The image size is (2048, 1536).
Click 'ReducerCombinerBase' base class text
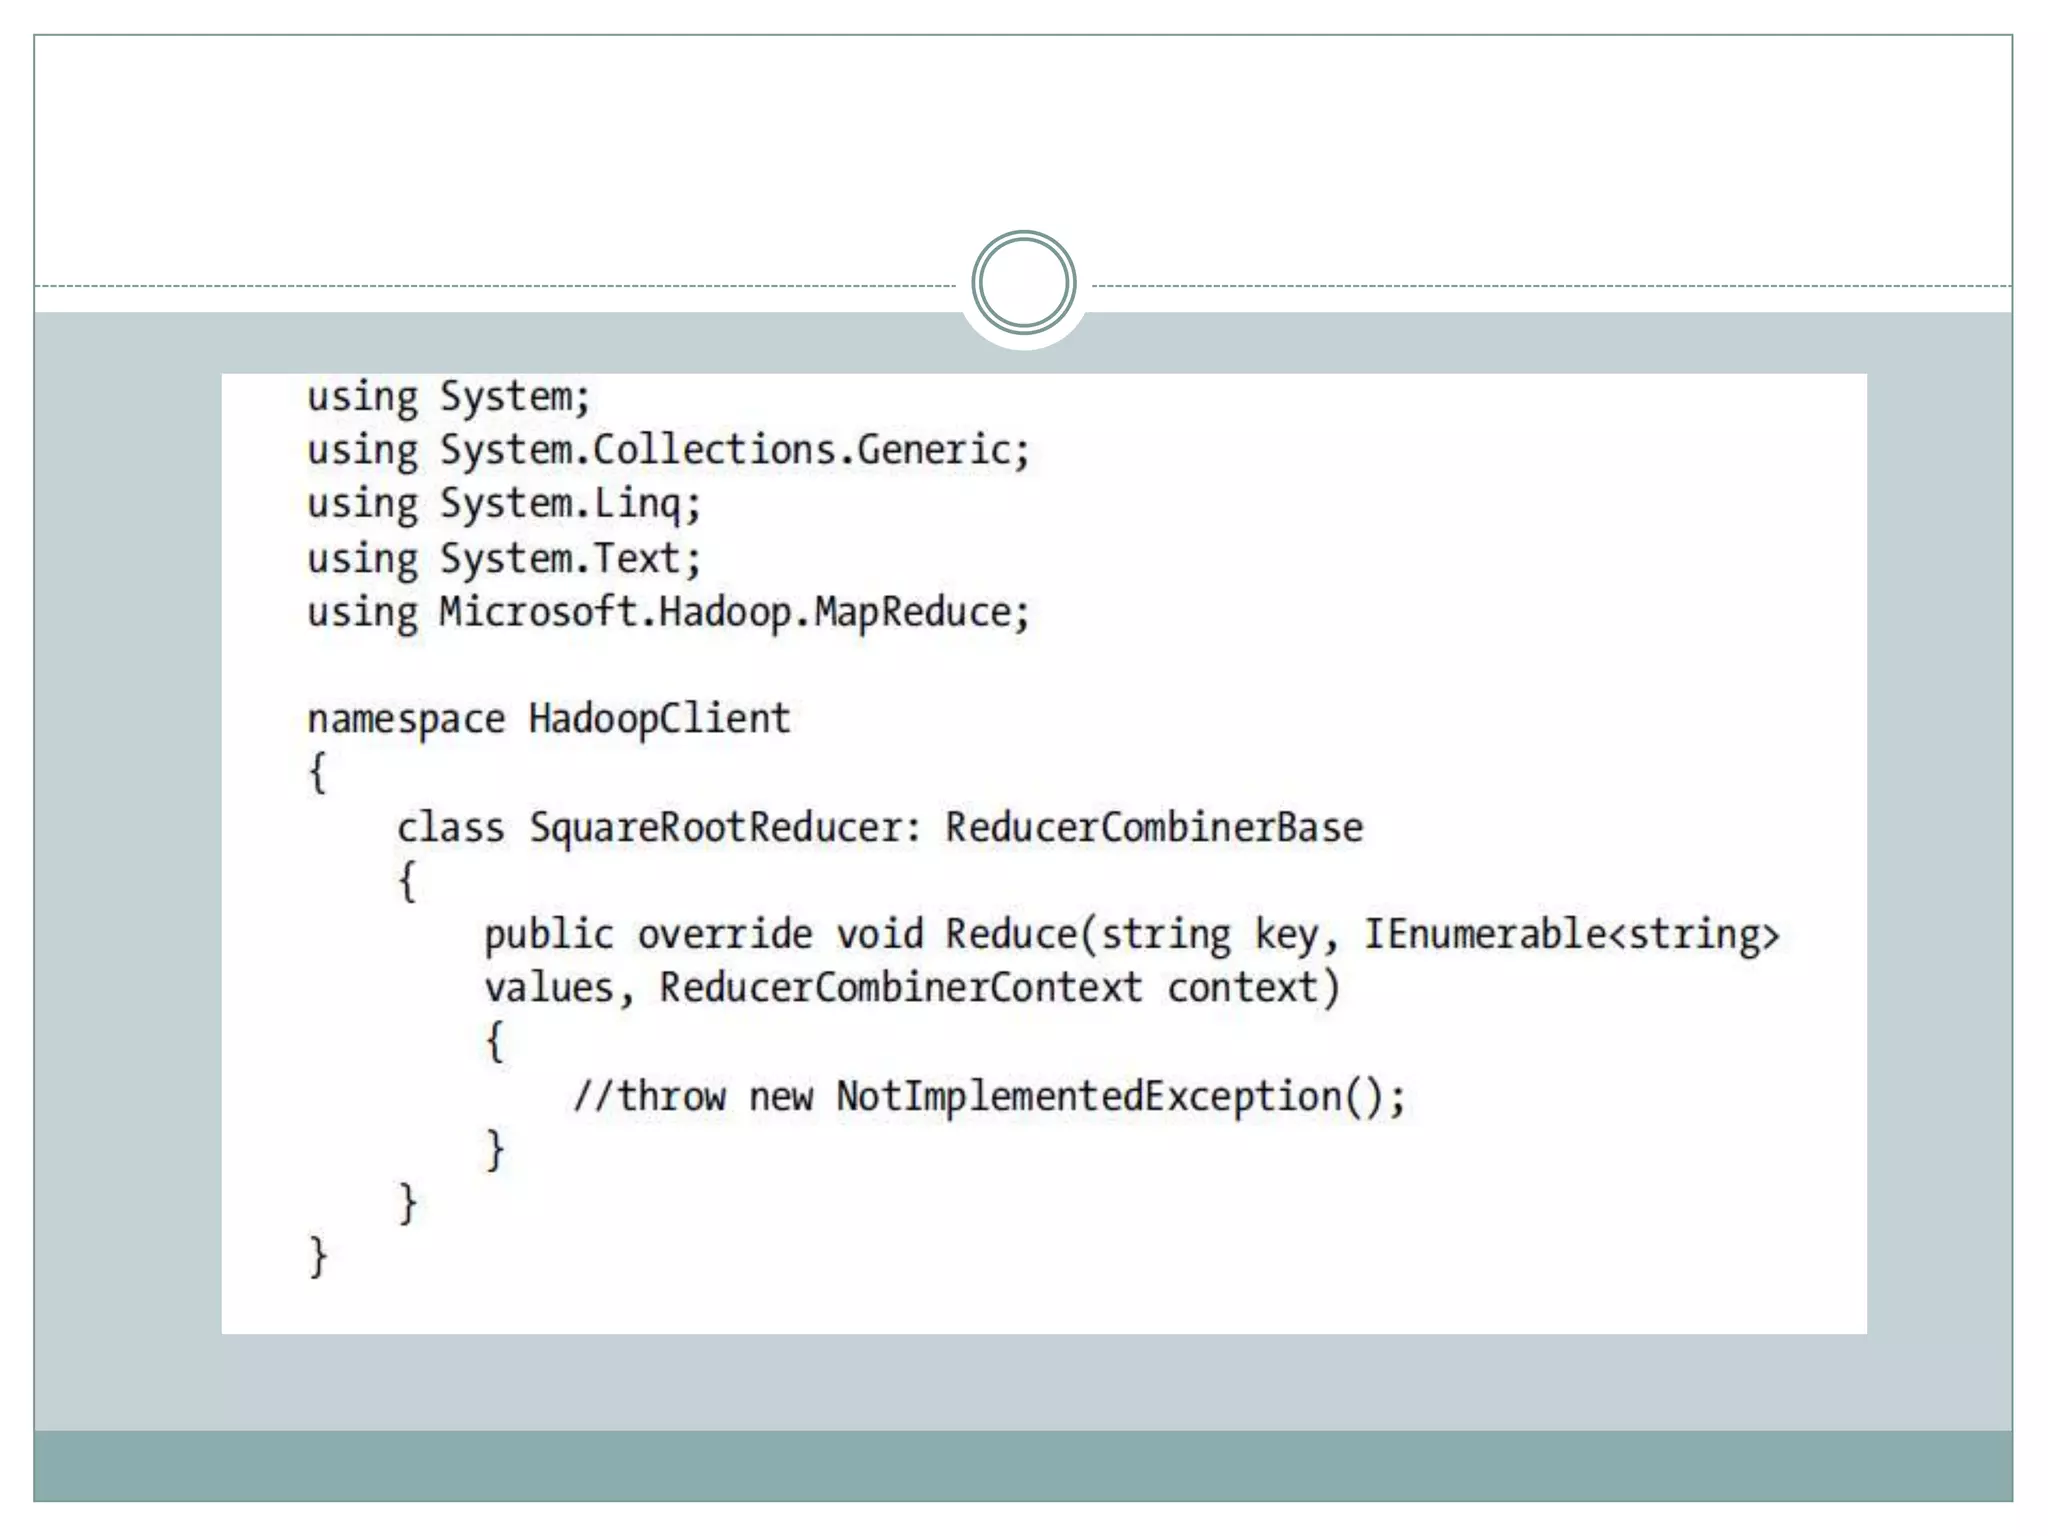click(x=1154, y=828)
